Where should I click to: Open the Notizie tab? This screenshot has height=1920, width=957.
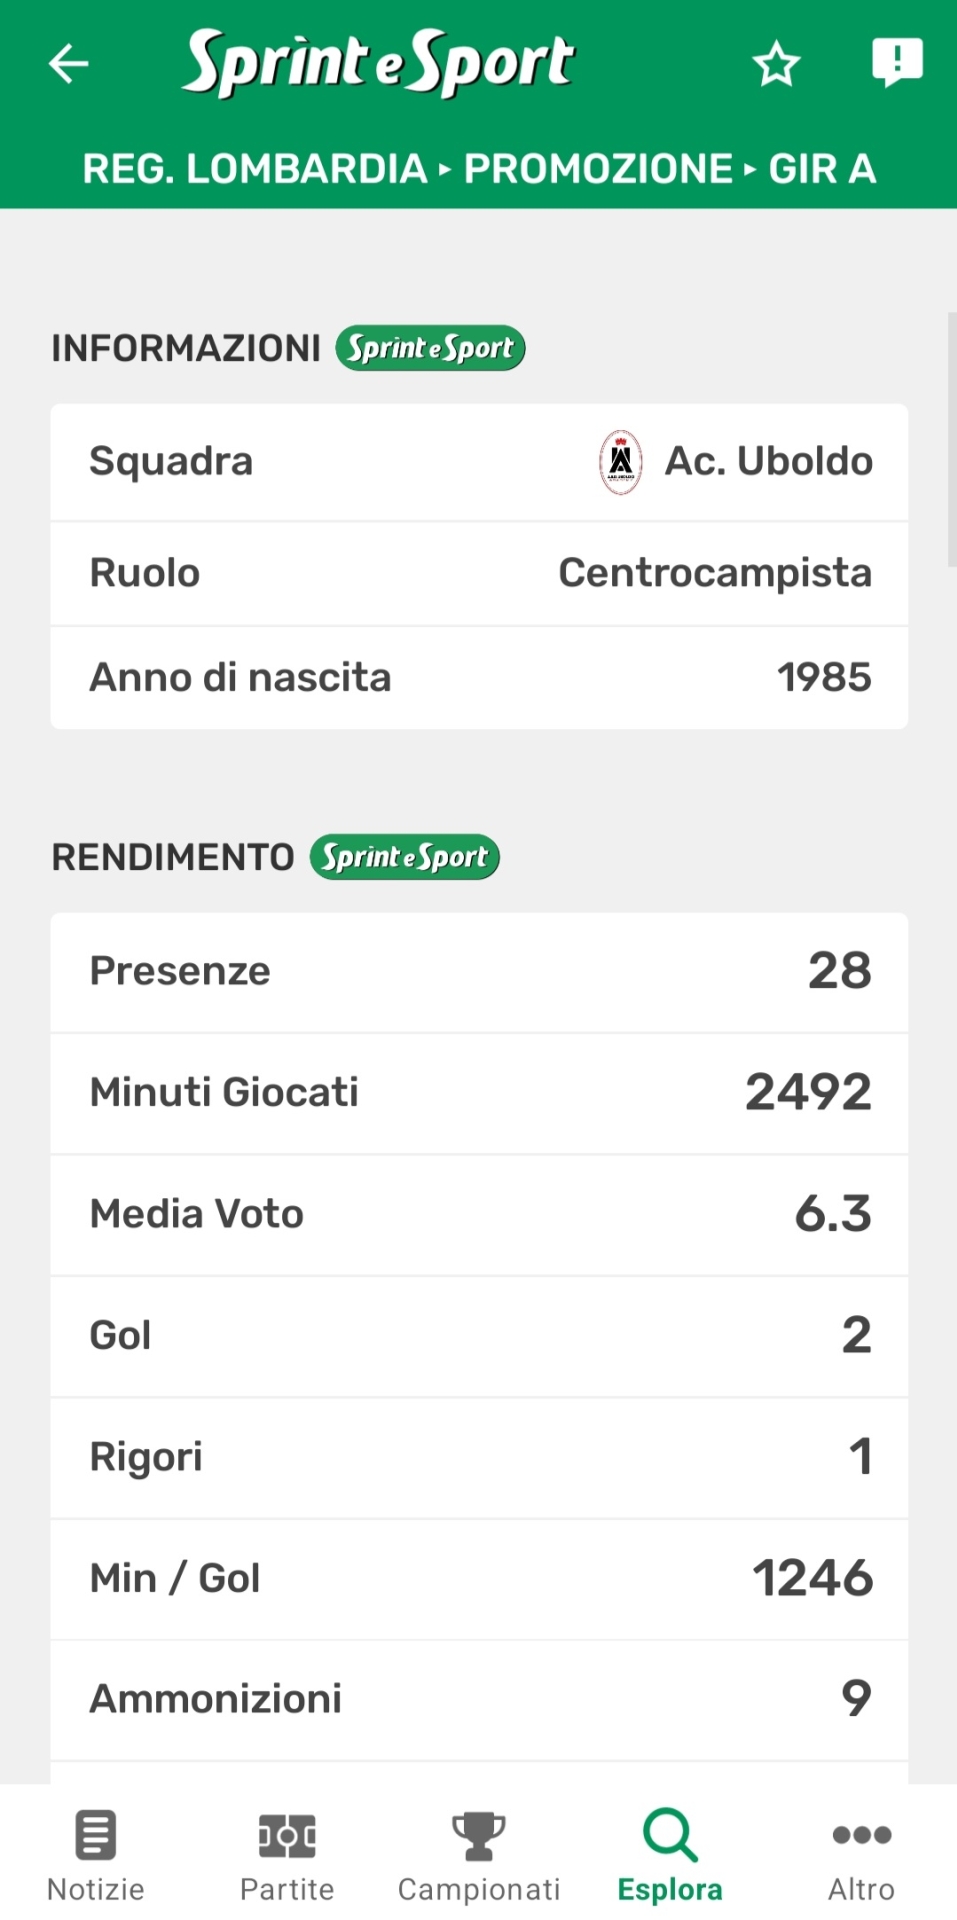[x=96, y=1855]
